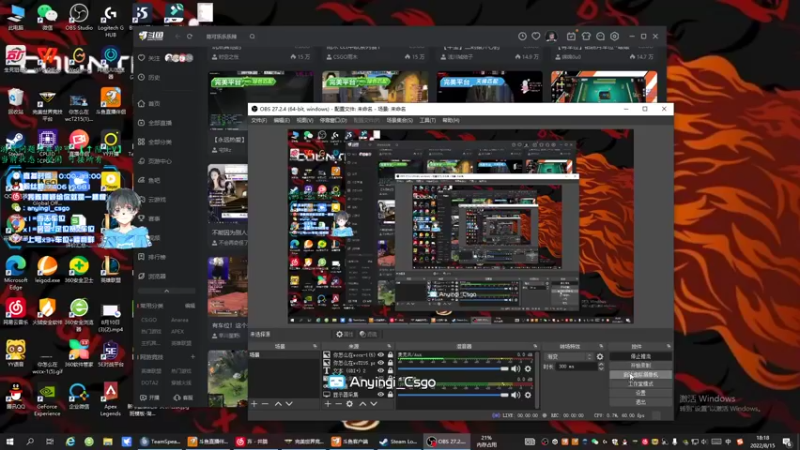This screenshot has height=450, width=800.
Task: Toggle visibility eye of display capture source
Action: click(x=381, y=394)
